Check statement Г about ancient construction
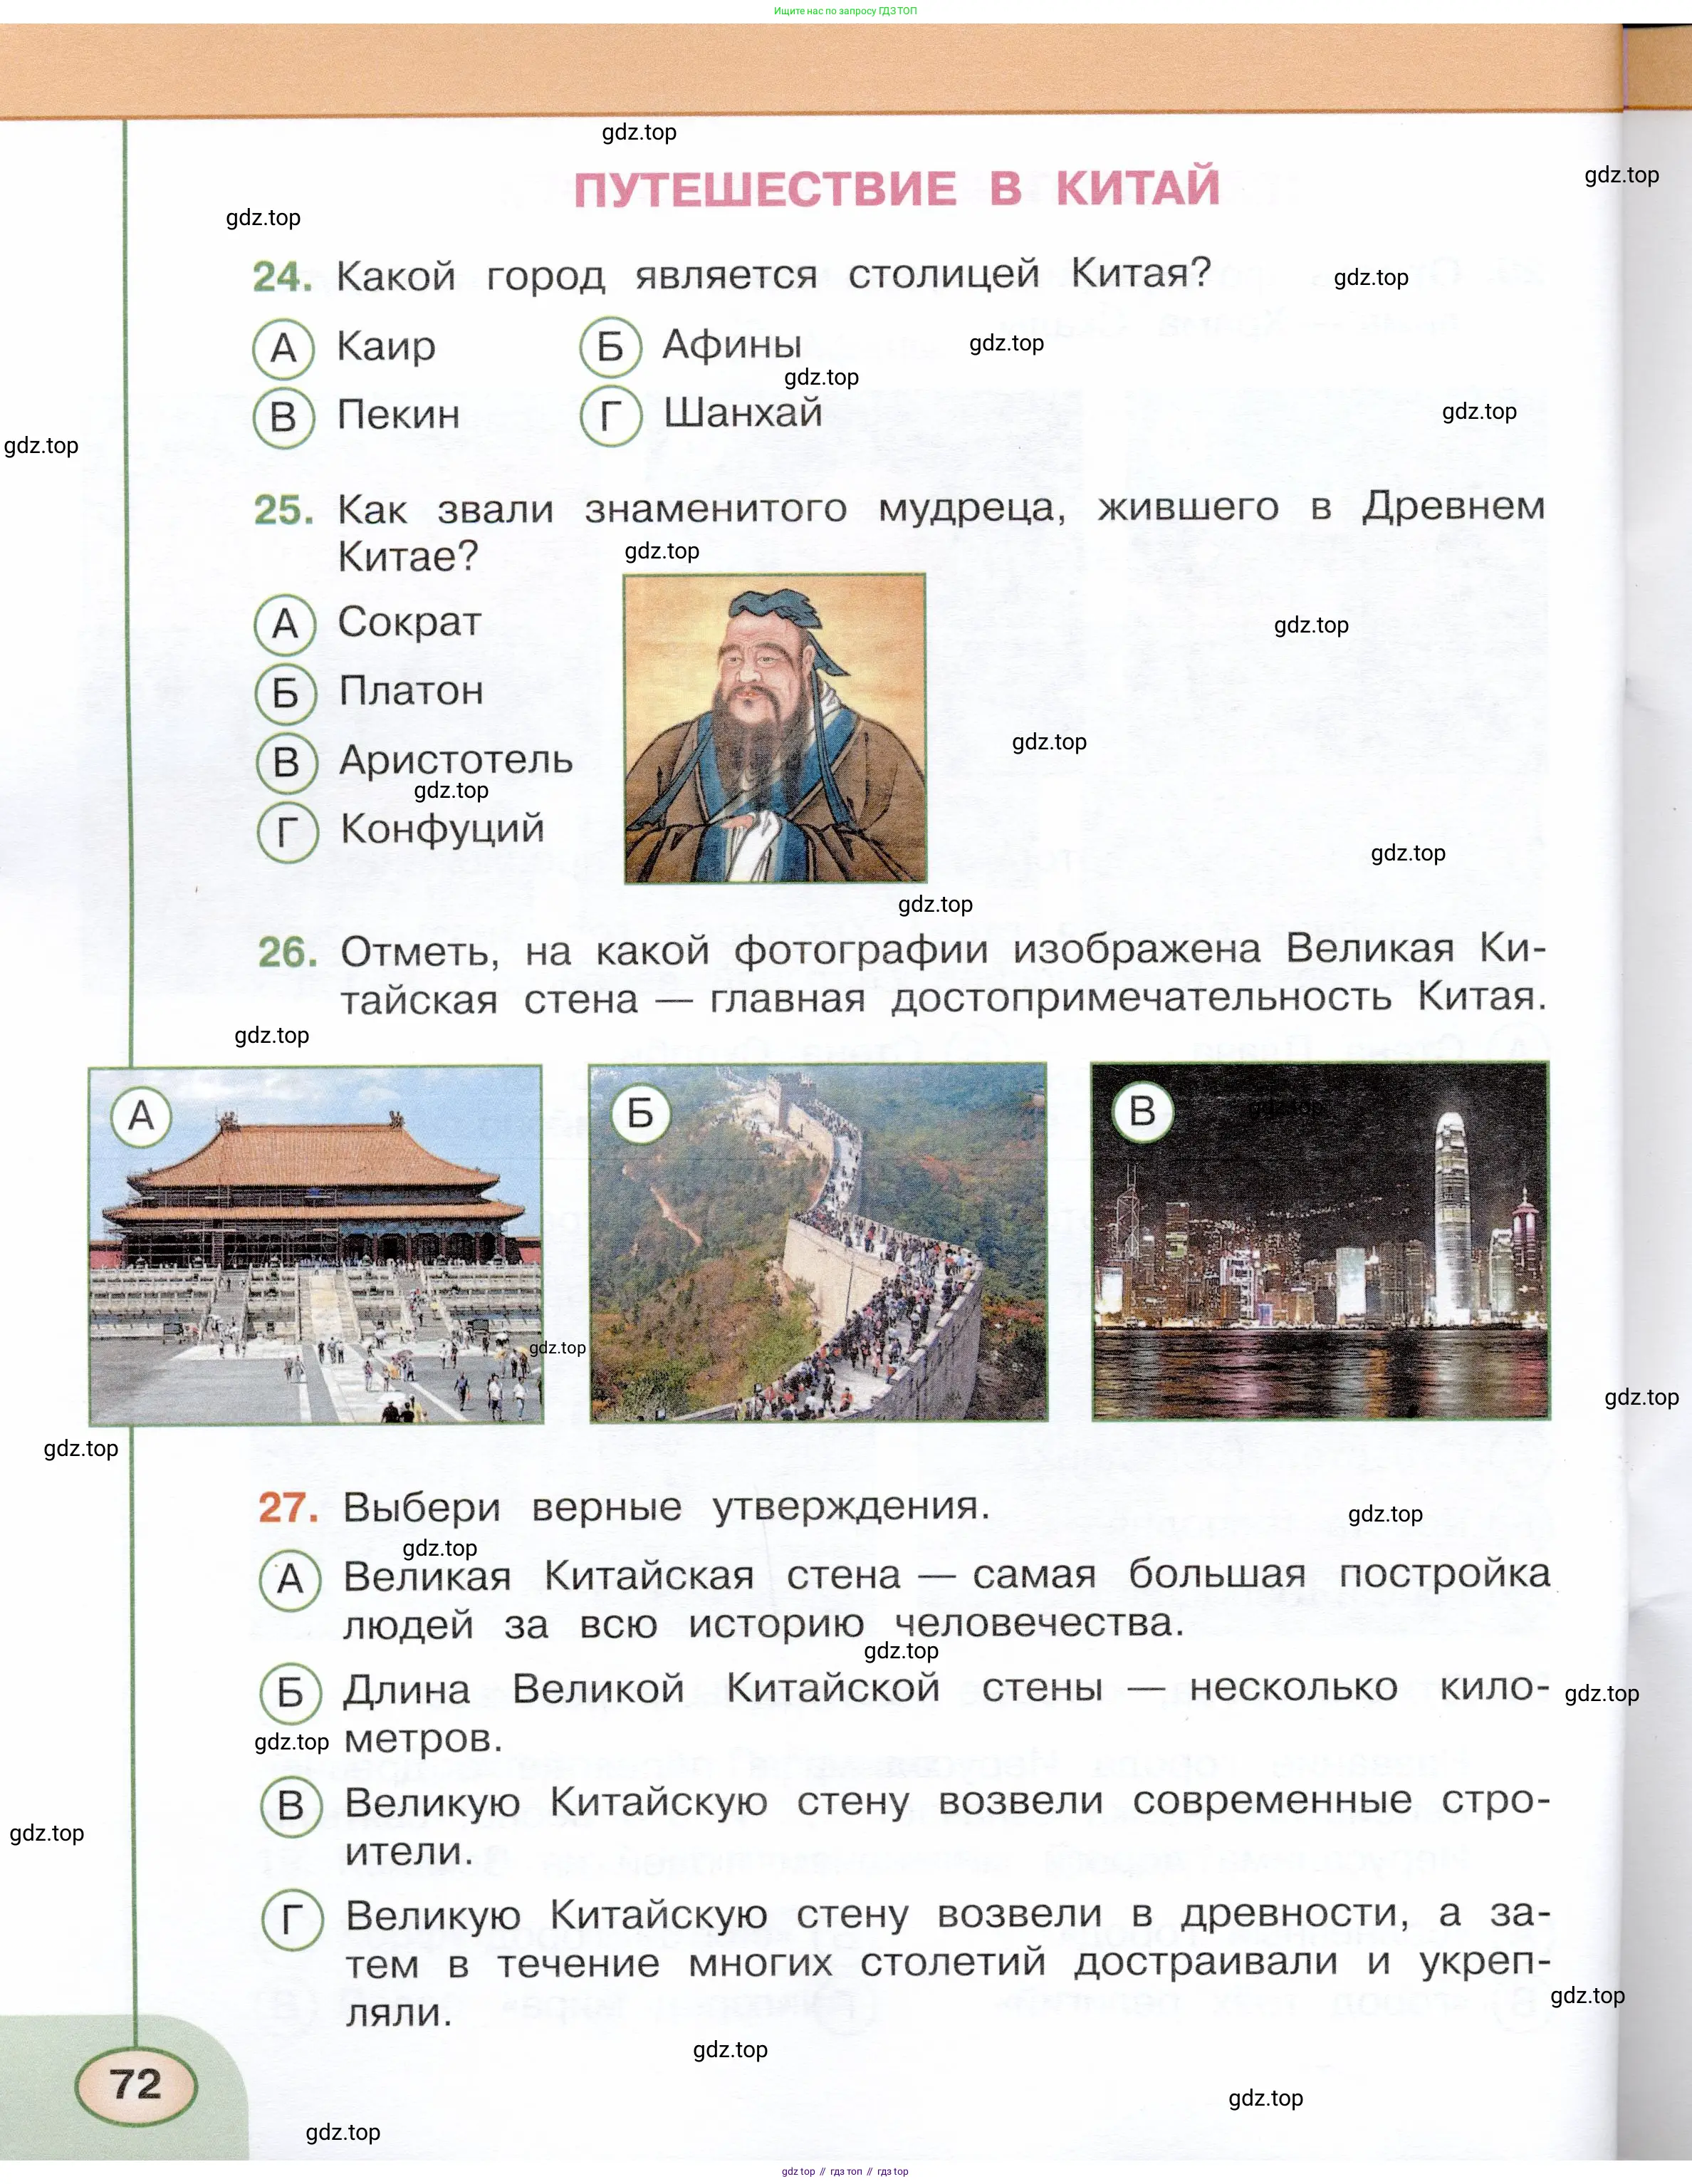The height and width of the screenshot is (2184, 1692). pos(292,1918)
